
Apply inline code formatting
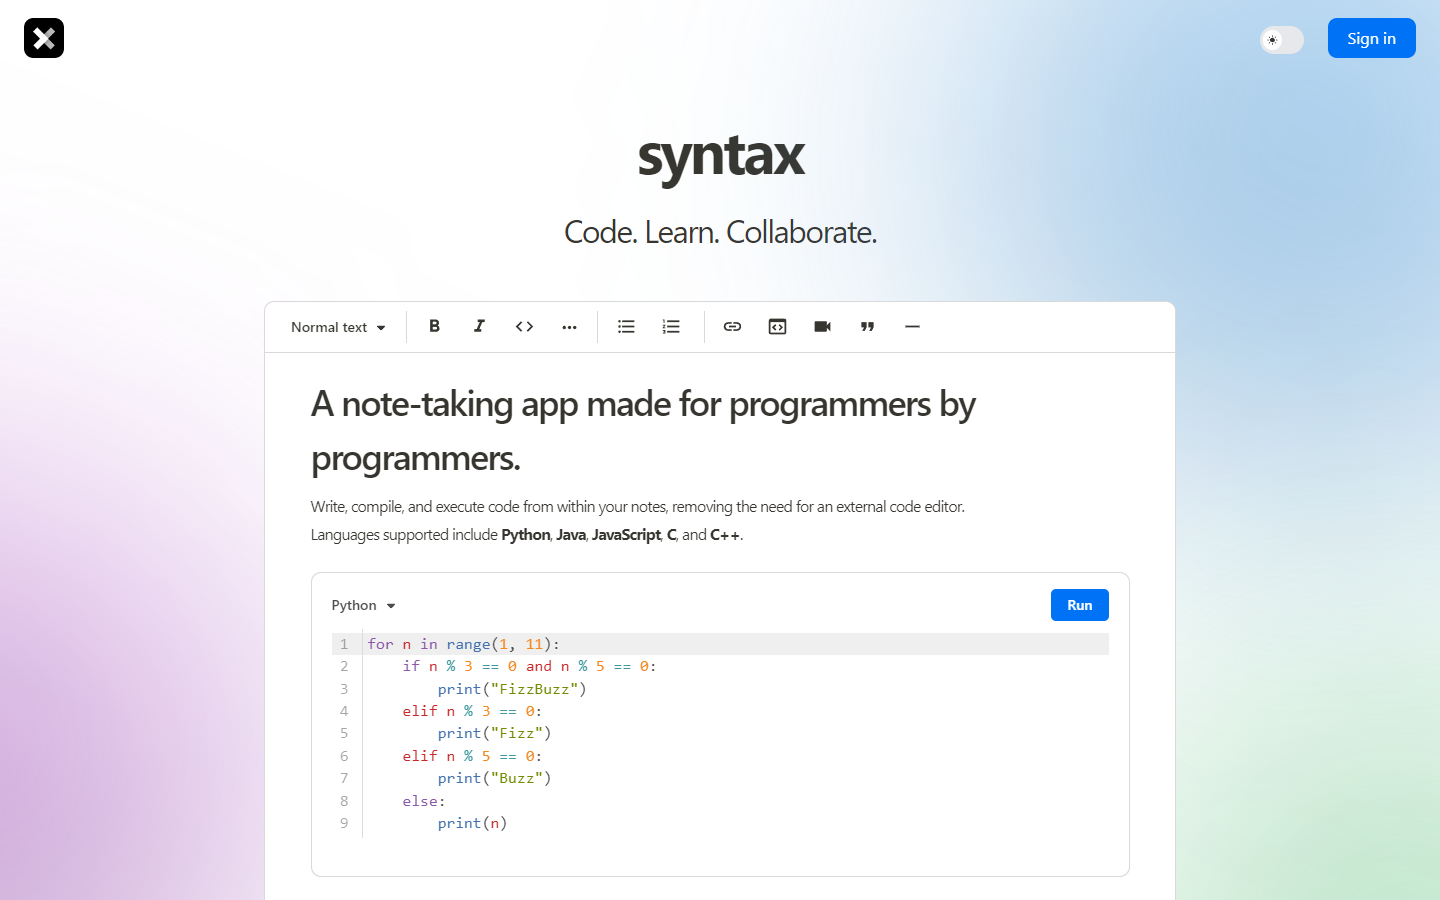point(524,326)
